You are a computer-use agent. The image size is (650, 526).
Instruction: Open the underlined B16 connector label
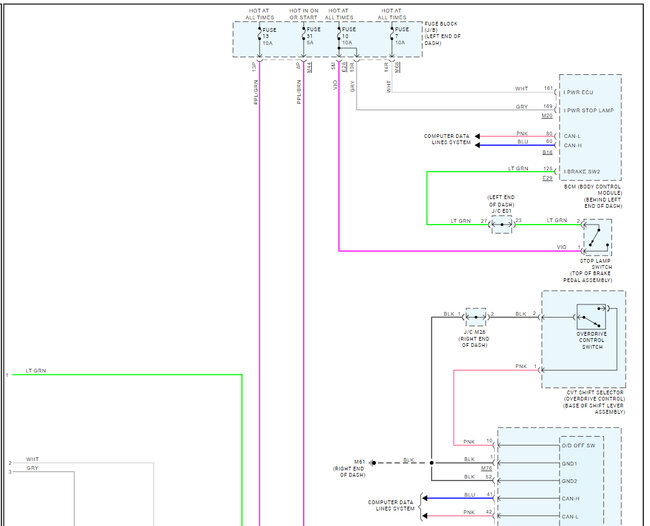click(x=547, y=153)
